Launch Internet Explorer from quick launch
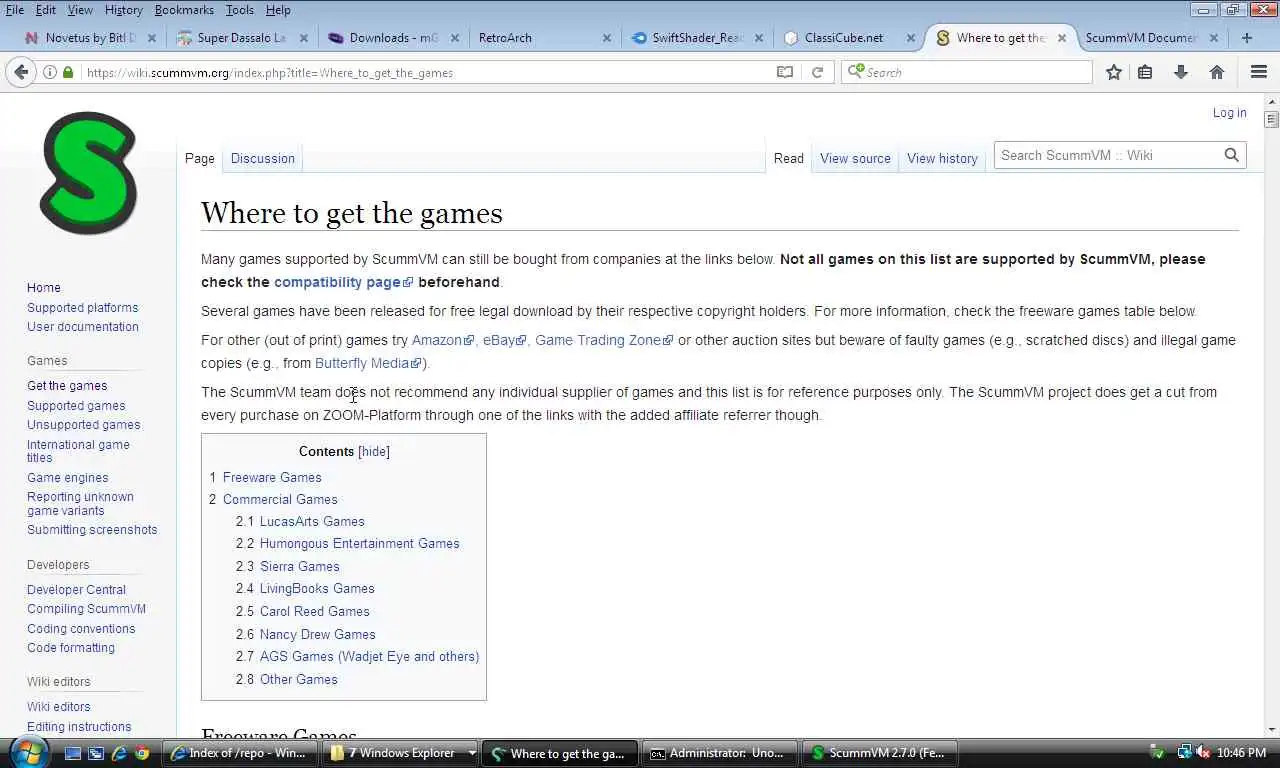 coord(119,753)
